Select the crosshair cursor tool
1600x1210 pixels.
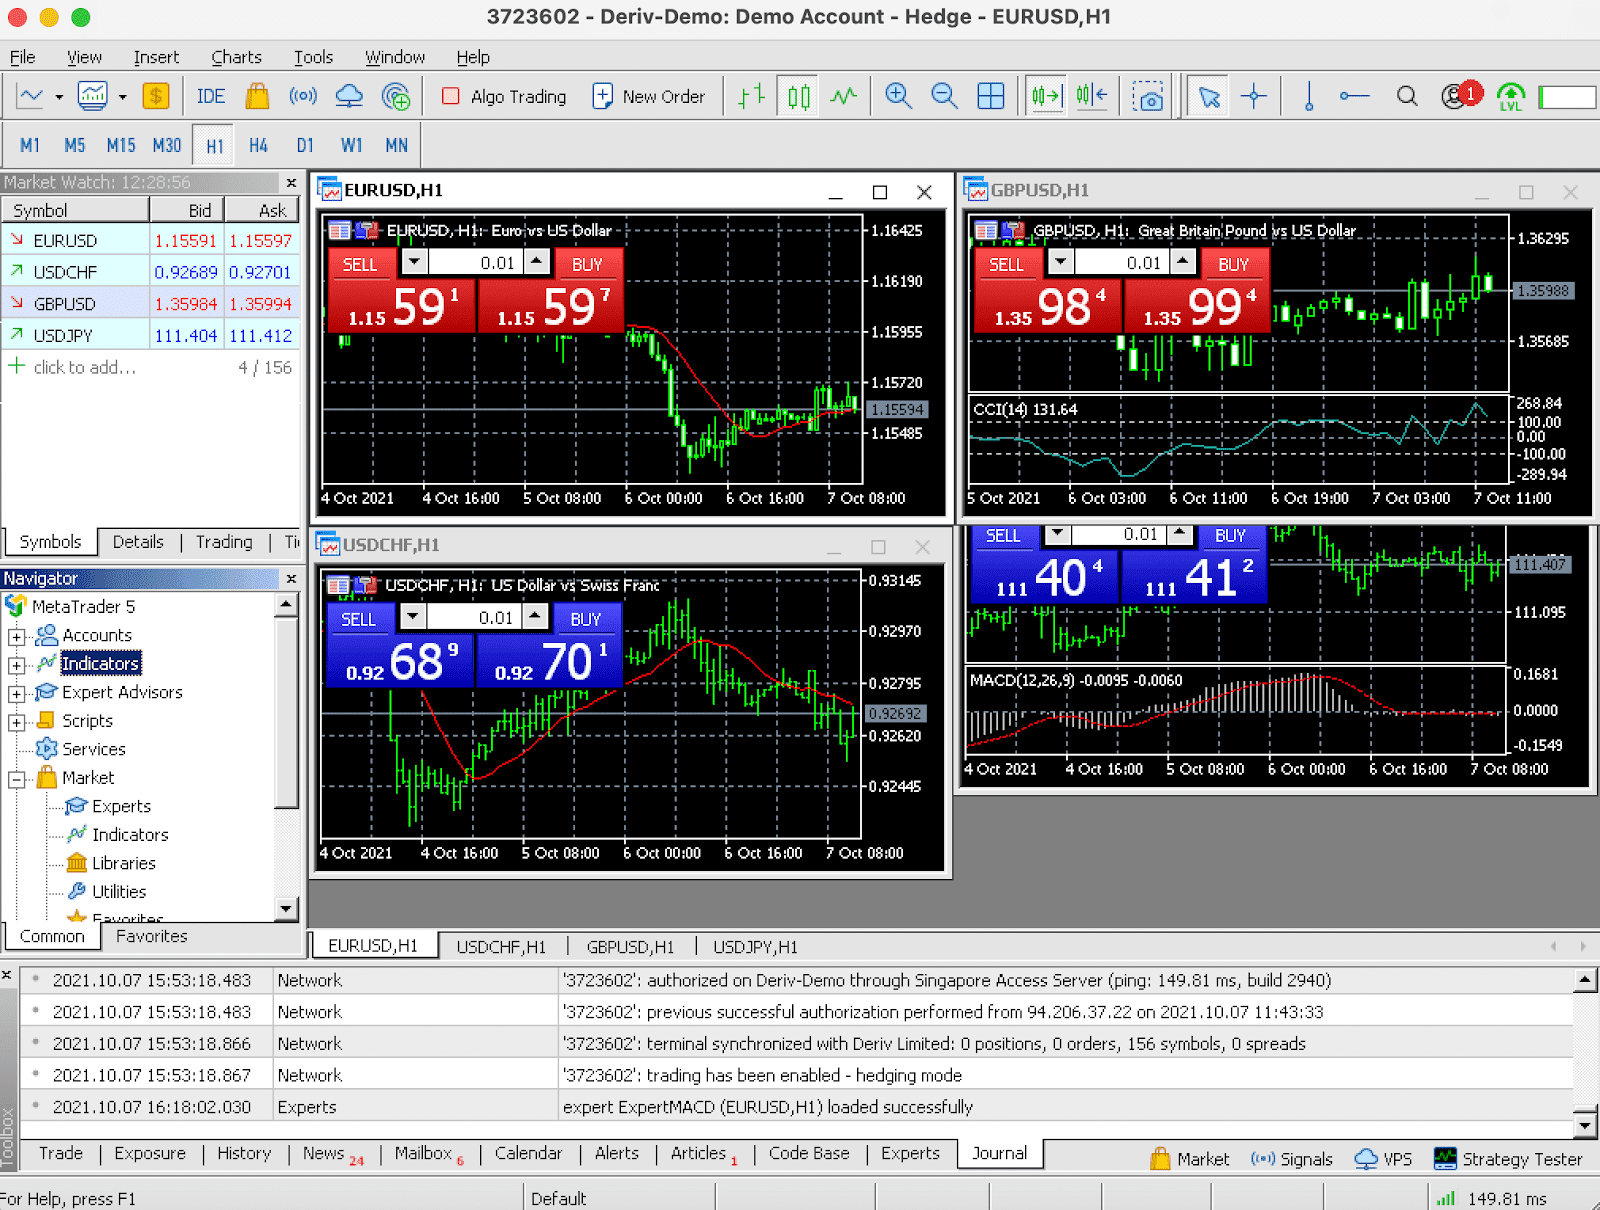(1253, 96)
